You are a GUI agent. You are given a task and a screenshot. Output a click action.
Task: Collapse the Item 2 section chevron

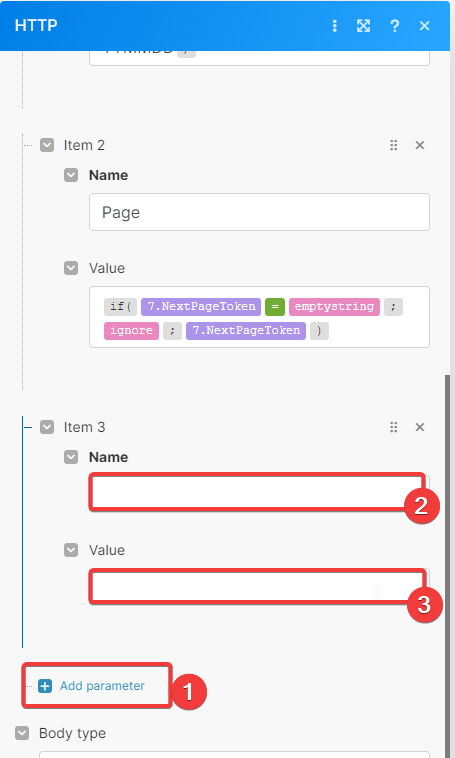(47, 145)
